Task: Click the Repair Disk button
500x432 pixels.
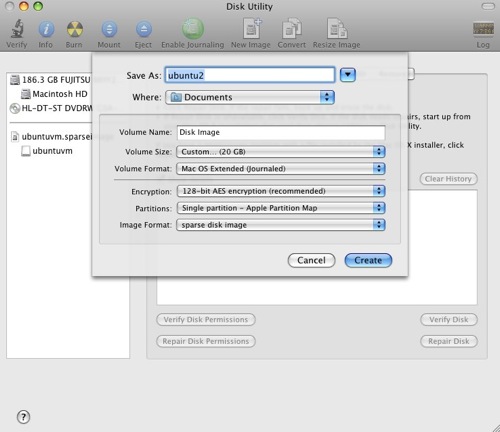Action: (449, 341)
